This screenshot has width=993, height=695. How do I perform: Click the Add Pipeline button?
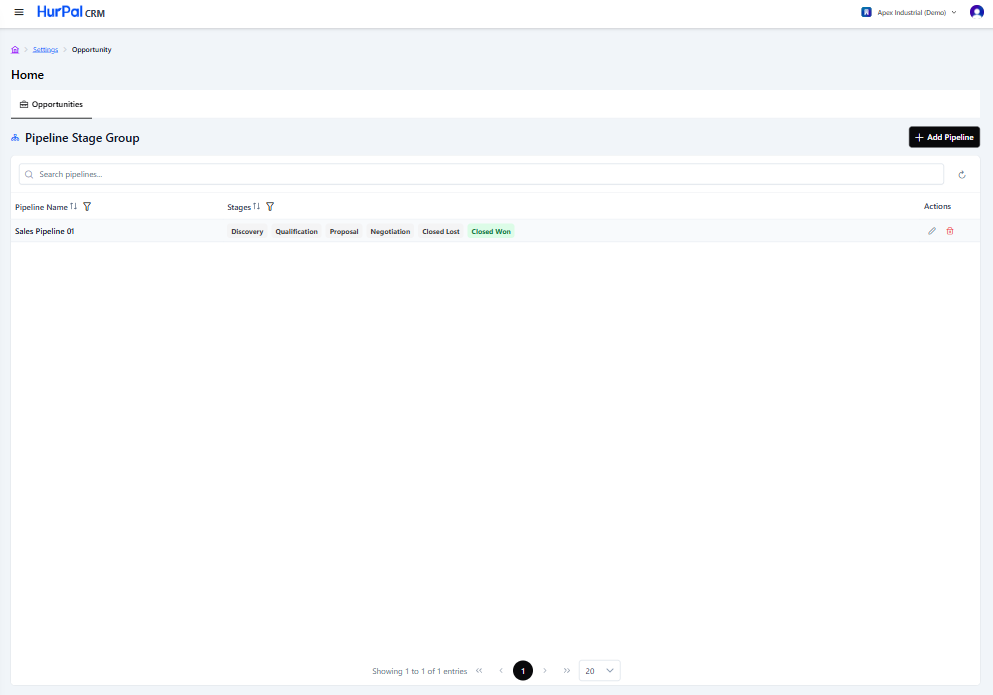(944, 137)
